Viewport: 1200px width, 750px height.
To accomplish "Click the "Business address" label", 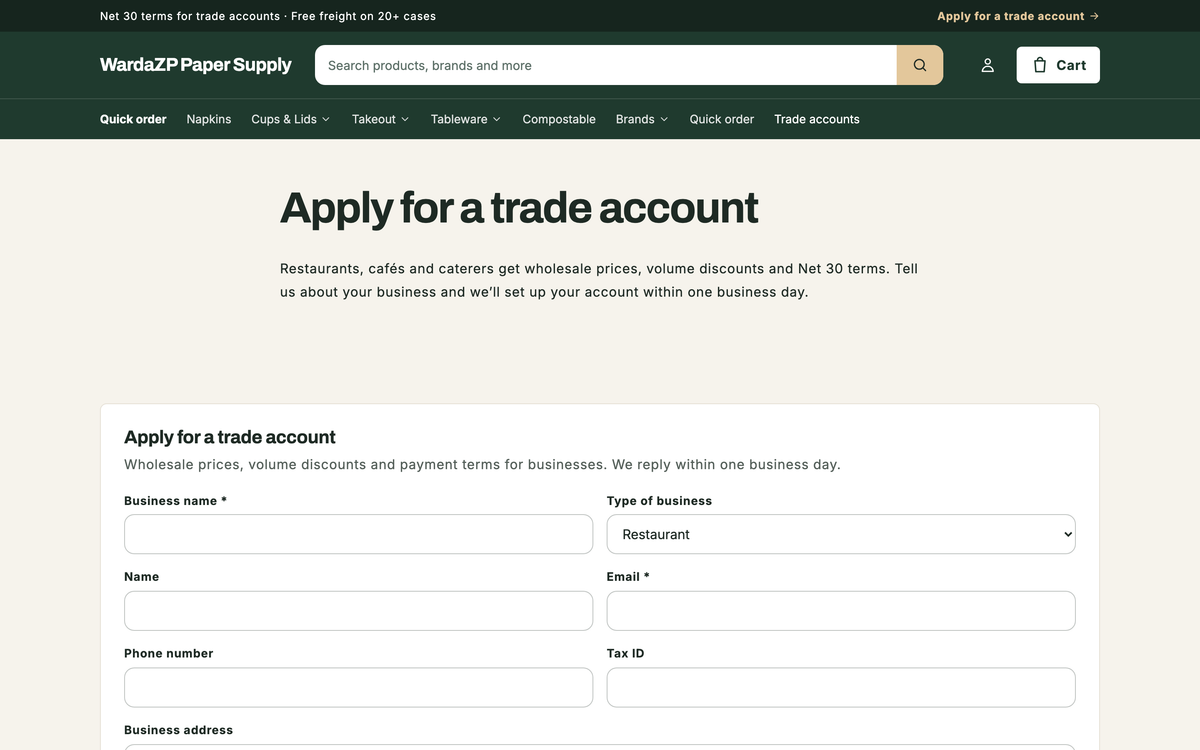I will tap(178, 730).
